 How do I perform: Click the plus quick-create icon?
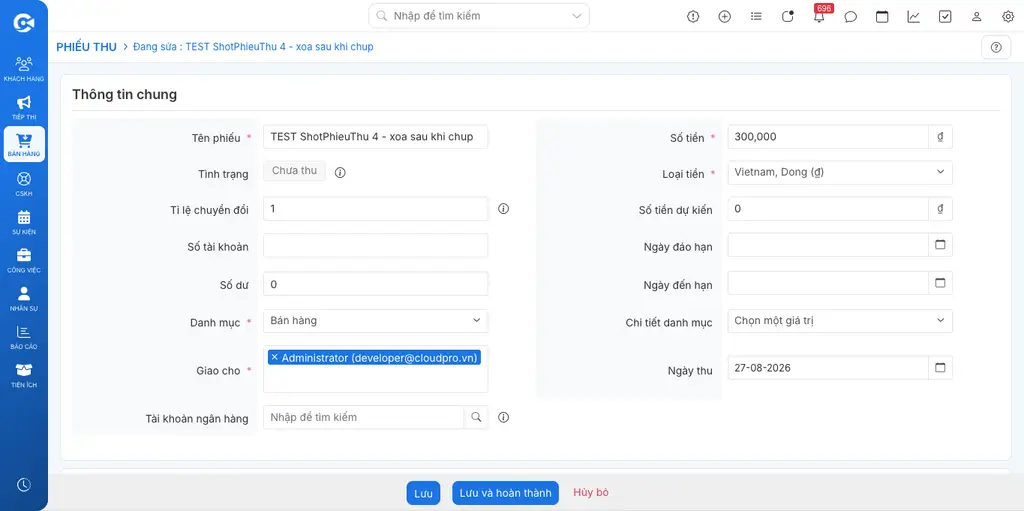pyautogui.click(x=724, y=16)
